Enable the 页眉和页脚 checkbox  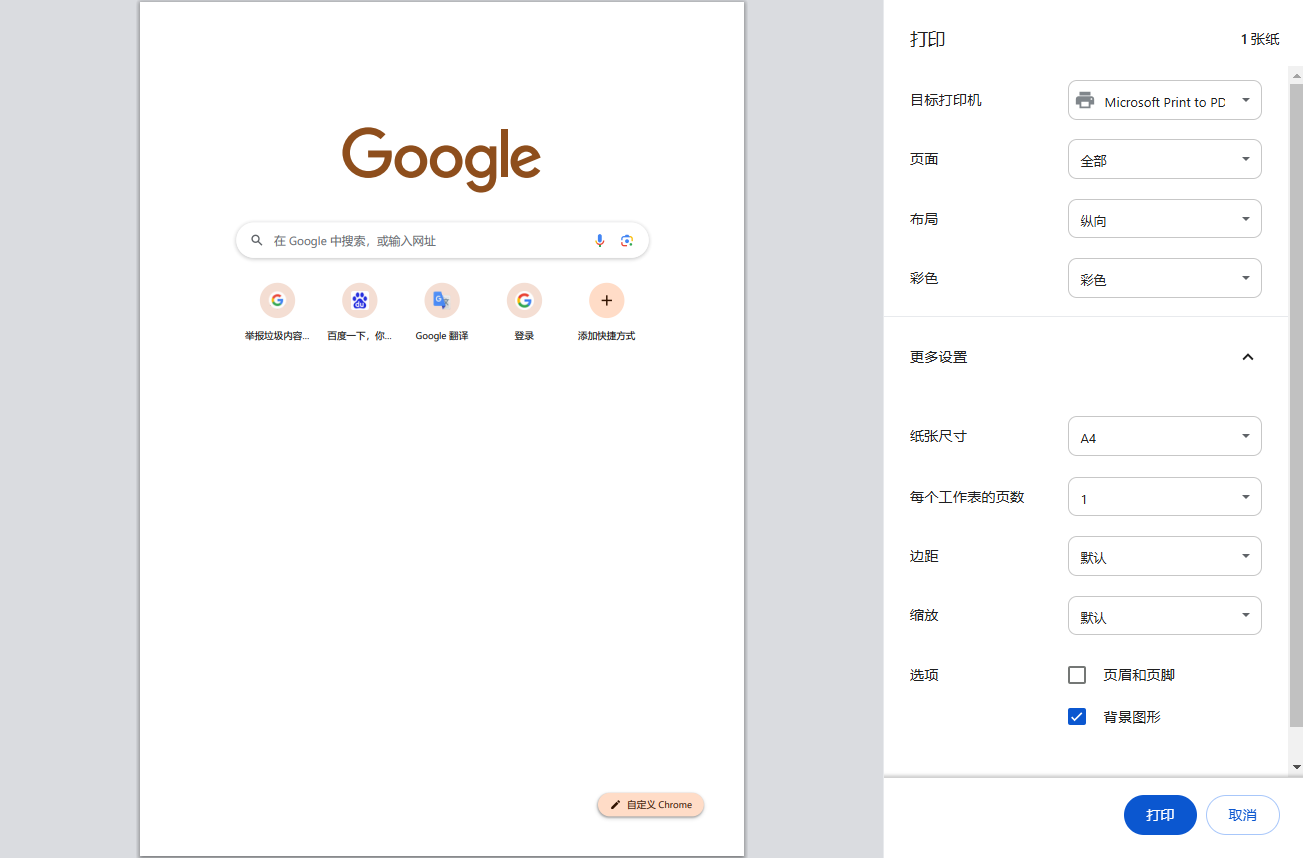point(1077,675)
